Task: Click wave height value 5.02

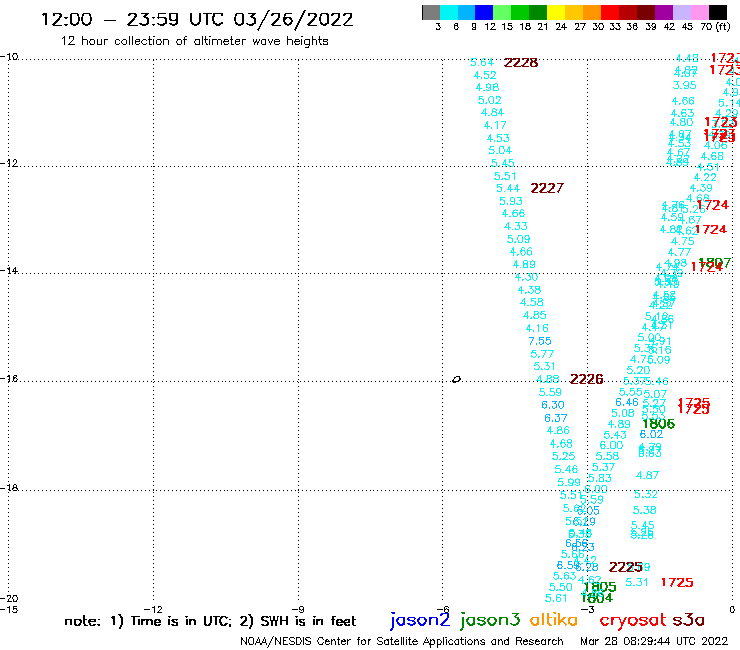Action: coord(489,100)
